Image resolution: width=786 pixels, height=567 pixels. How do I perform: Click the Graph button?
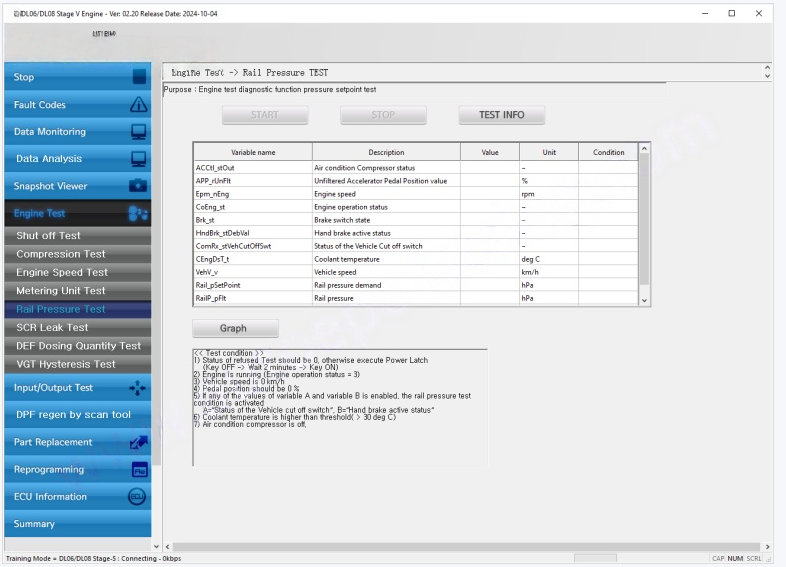(235, 328)
